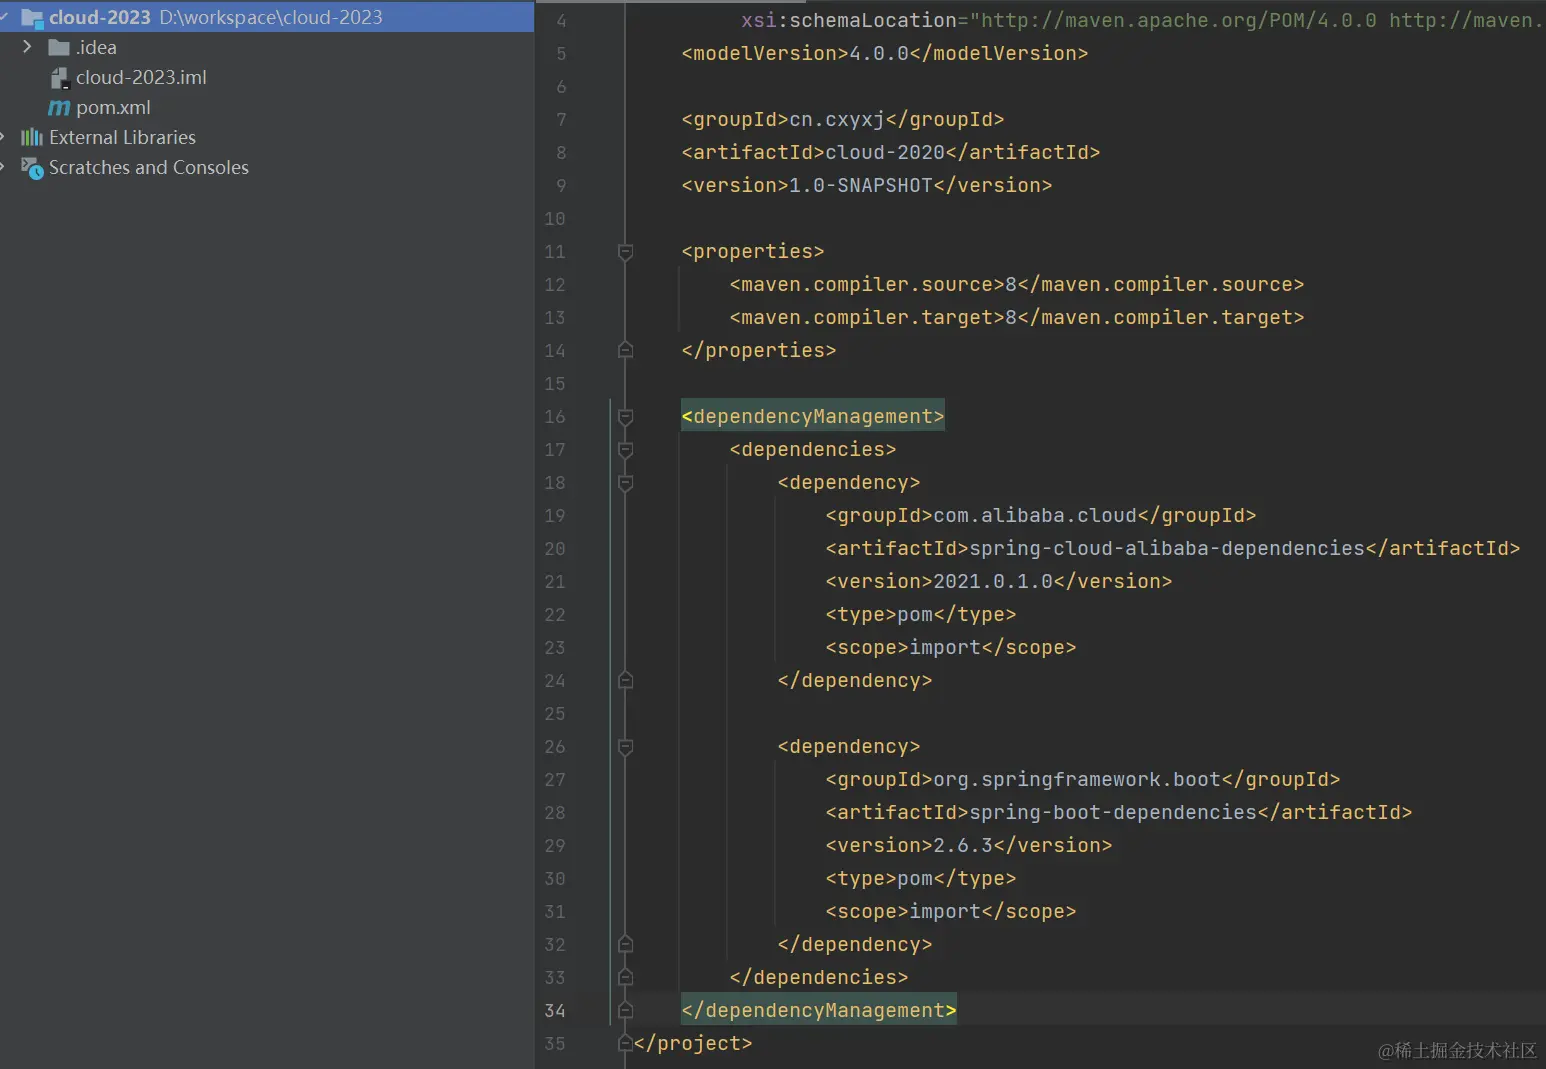Click the spring-cloud-alibaba-dependencies artifactId line
Viewport: 1546px width, 1069px height.
[x=1172, y=548]
